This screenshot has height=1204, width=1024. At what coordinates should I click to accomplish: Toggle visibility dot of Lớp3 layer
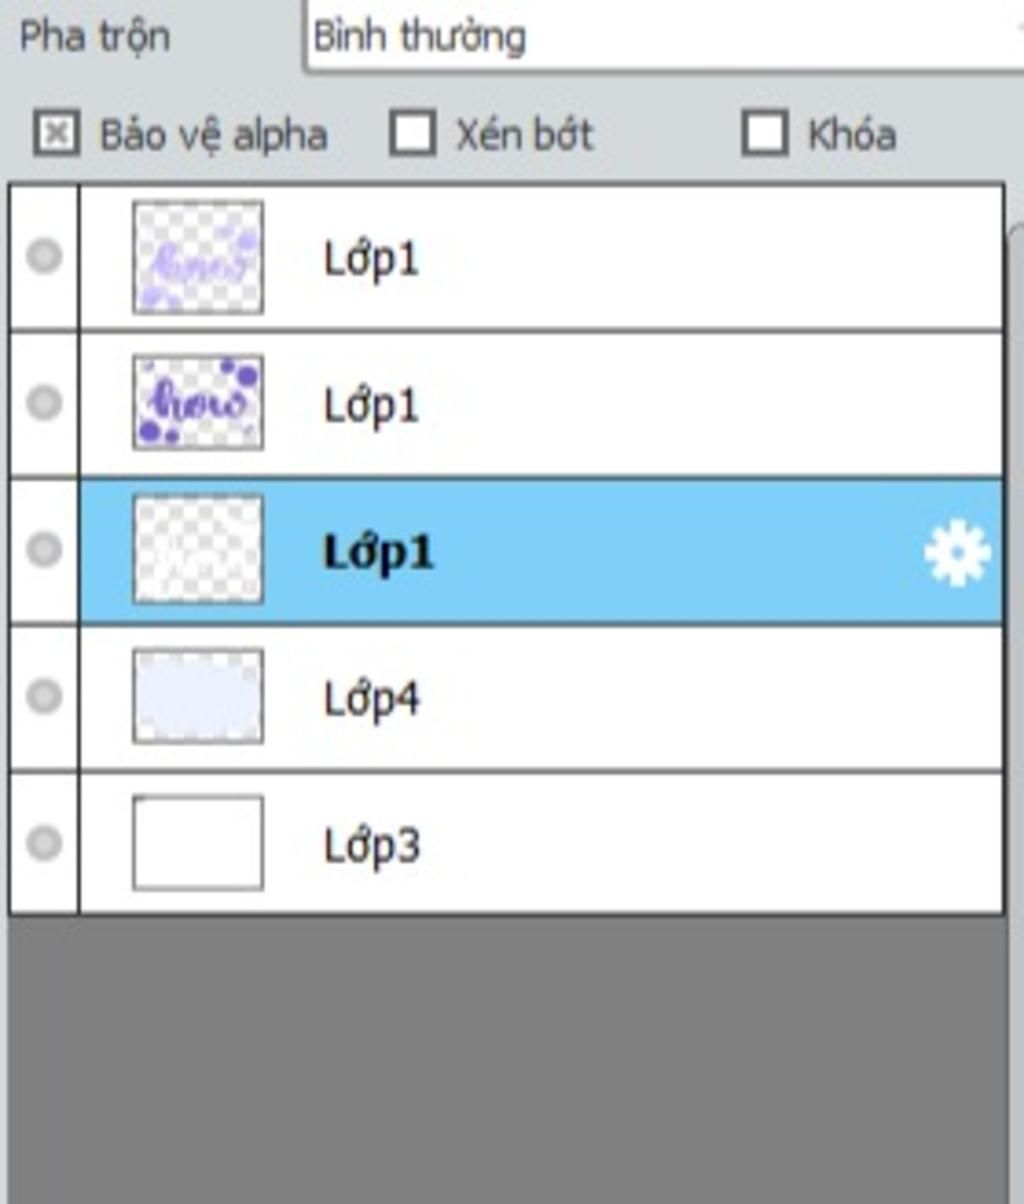click(x=43, y=843)
